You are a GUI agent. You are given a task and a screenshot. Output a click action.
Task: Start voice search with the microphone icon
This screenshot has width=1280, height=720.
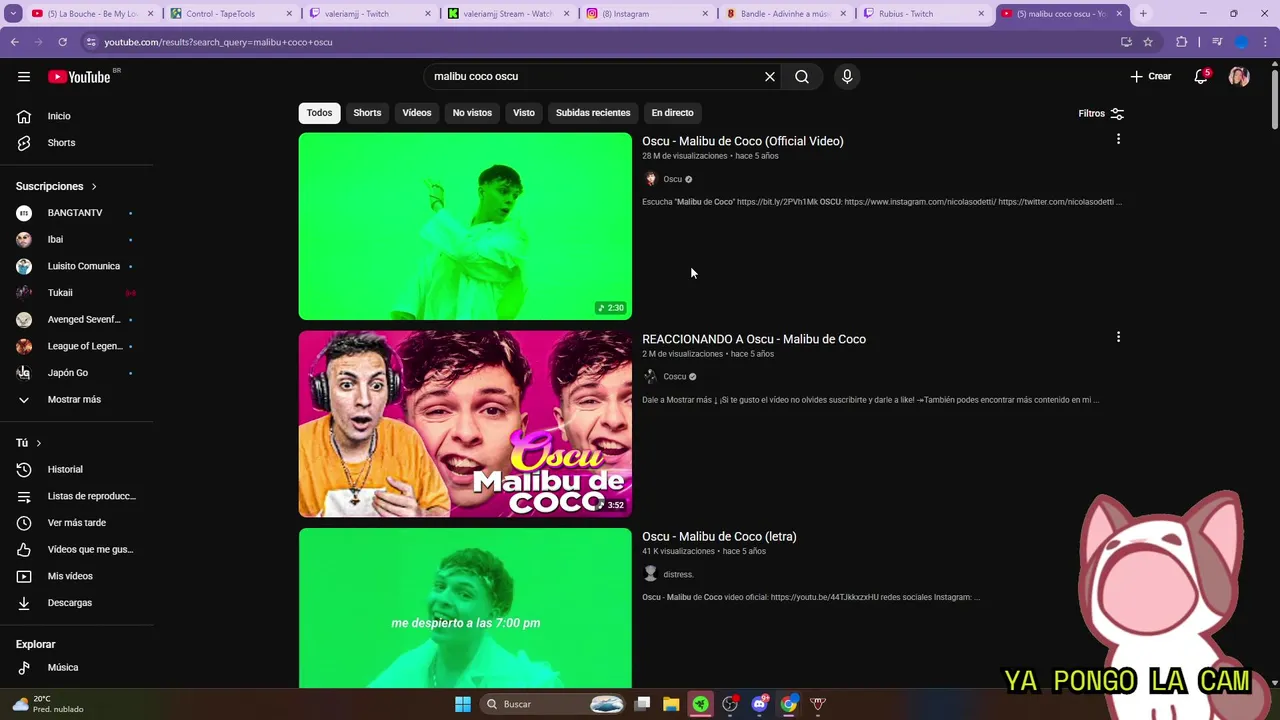[847, 77]
